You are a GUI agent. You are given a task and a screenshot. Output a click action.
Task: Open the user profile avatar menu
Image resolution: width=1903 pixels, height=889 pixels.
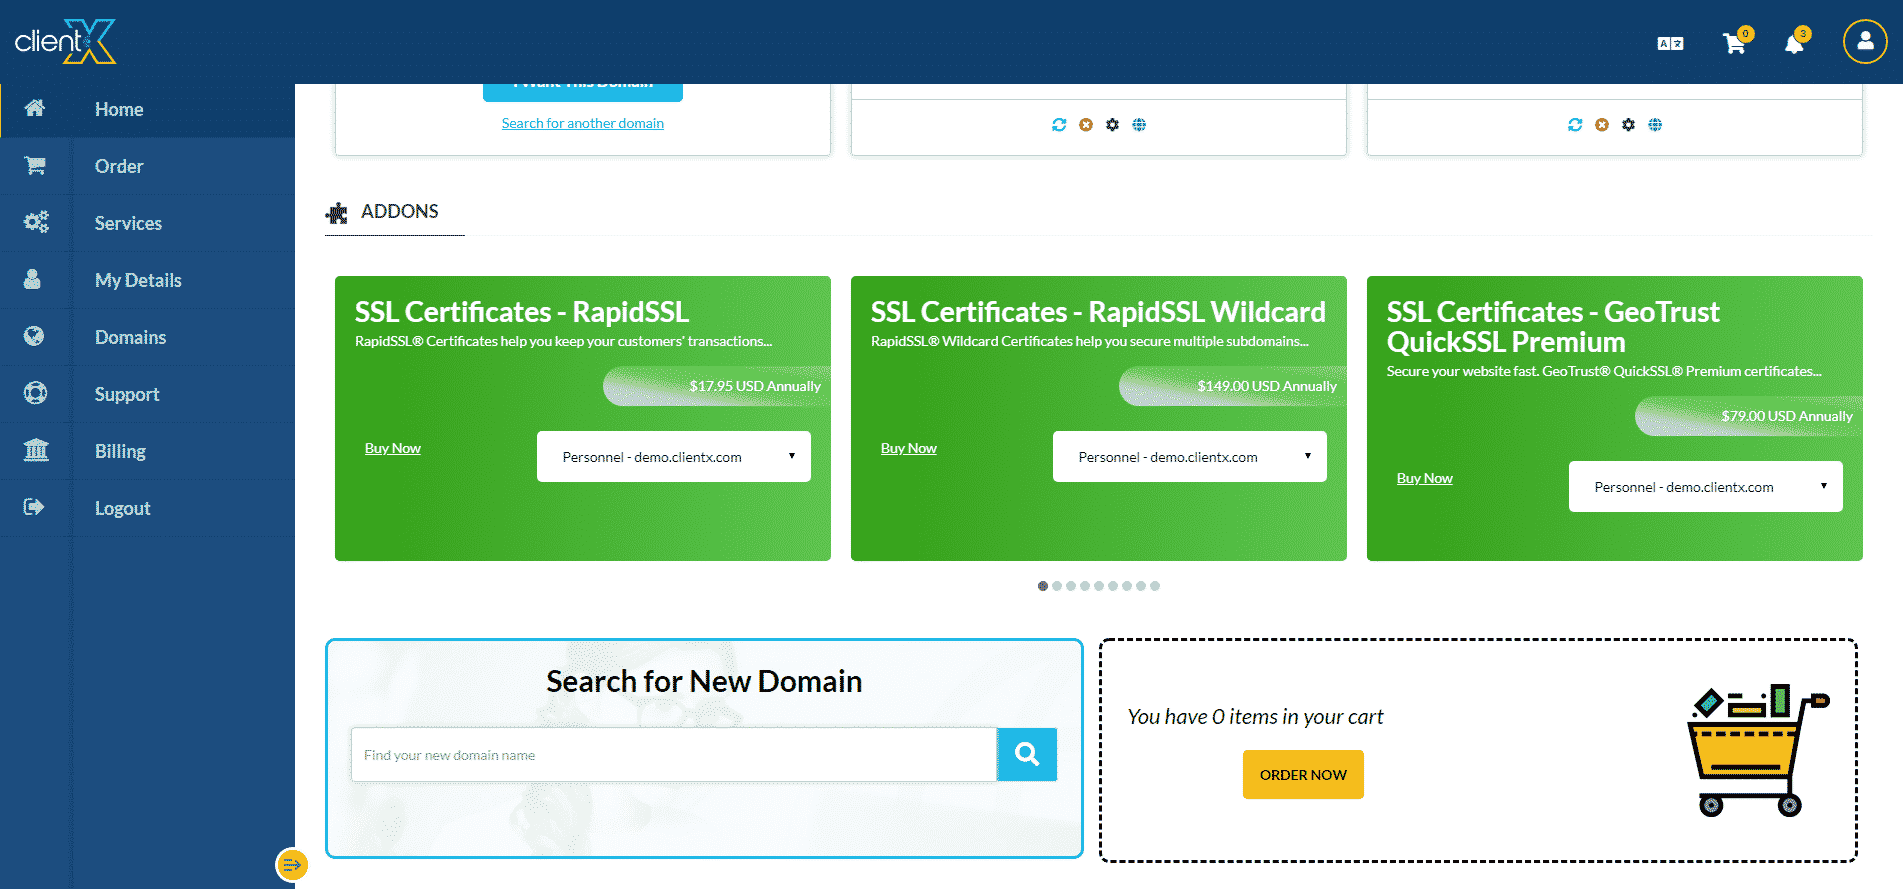click(1864, 42)
